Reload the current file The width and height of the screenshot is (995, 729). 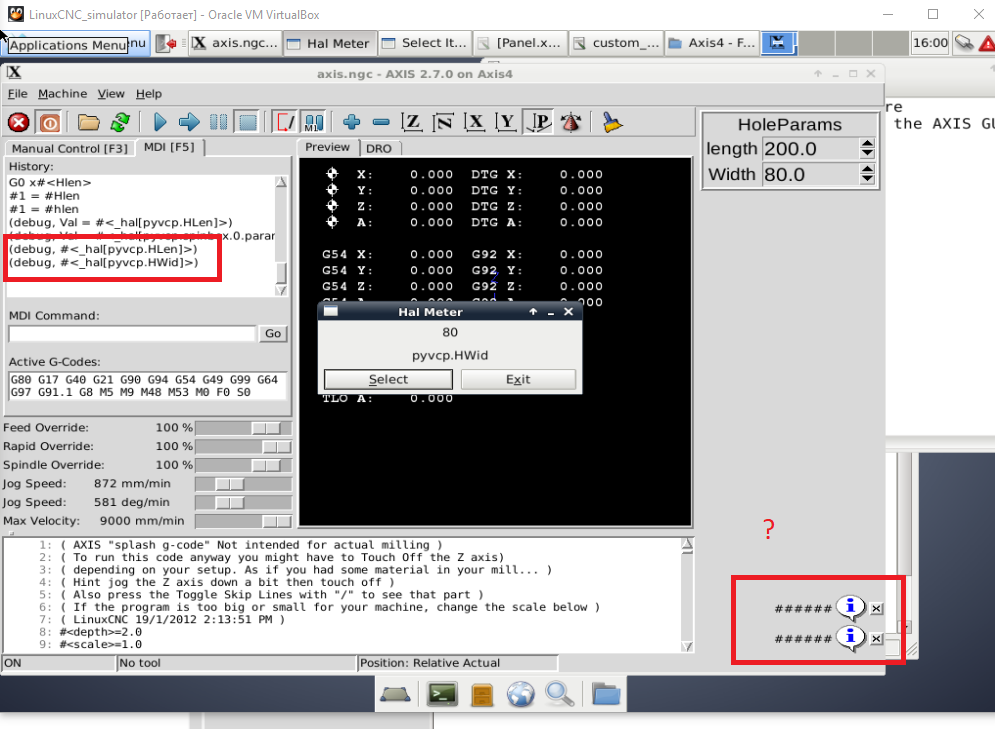[120, 122]
